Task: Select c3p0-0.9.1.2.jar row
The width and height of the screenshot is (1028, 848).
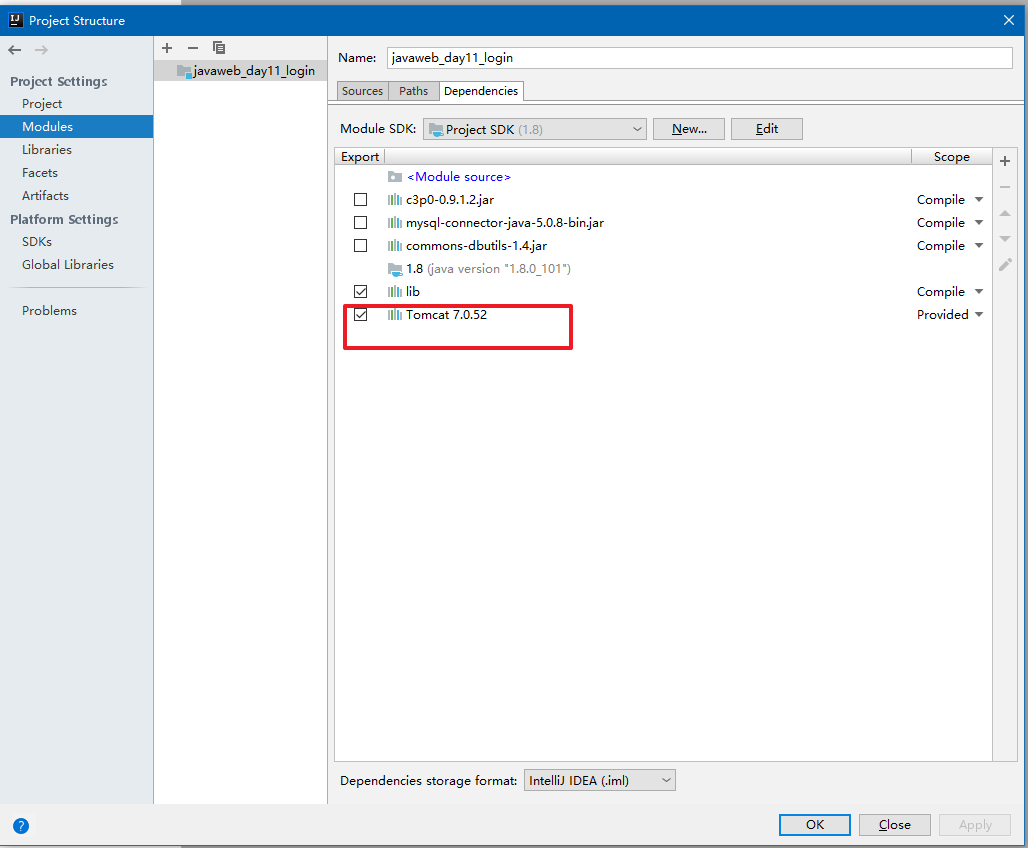Action: 663,200
